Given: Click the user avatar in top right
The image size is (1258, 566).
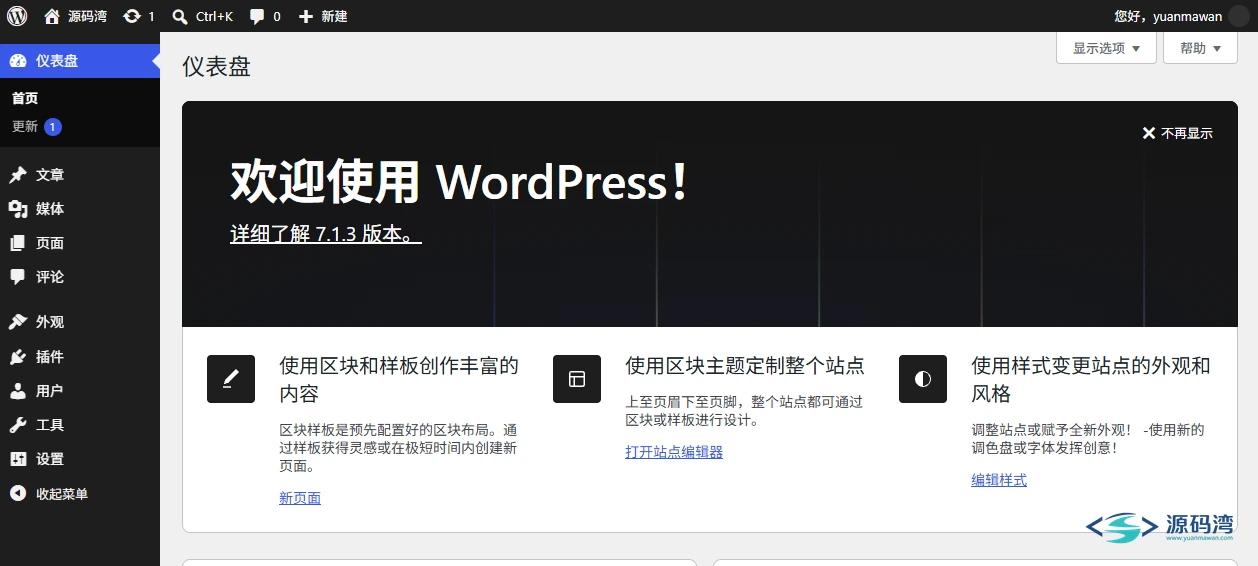Looking at the screenshot, I should [1238, 16].
